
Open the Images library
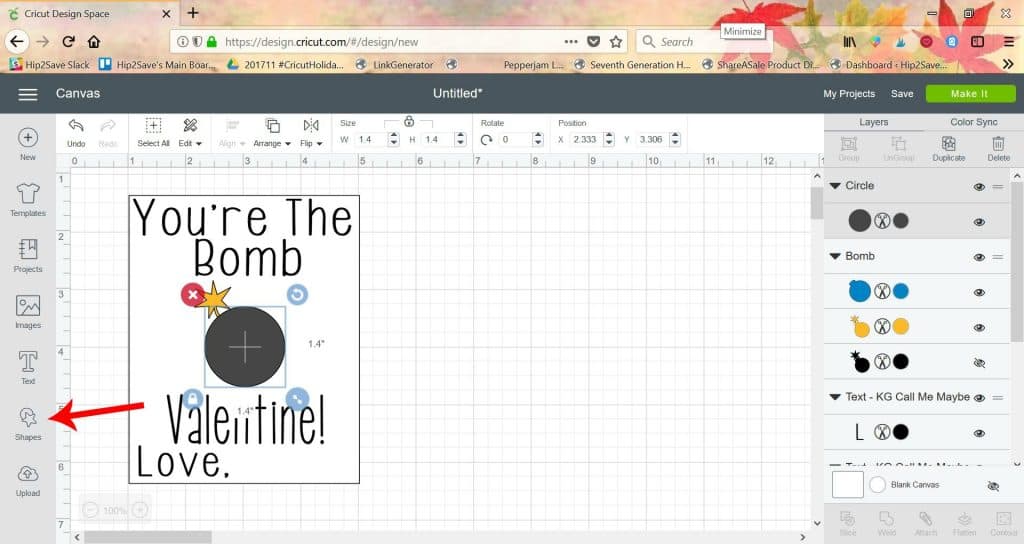click(27, 312)
